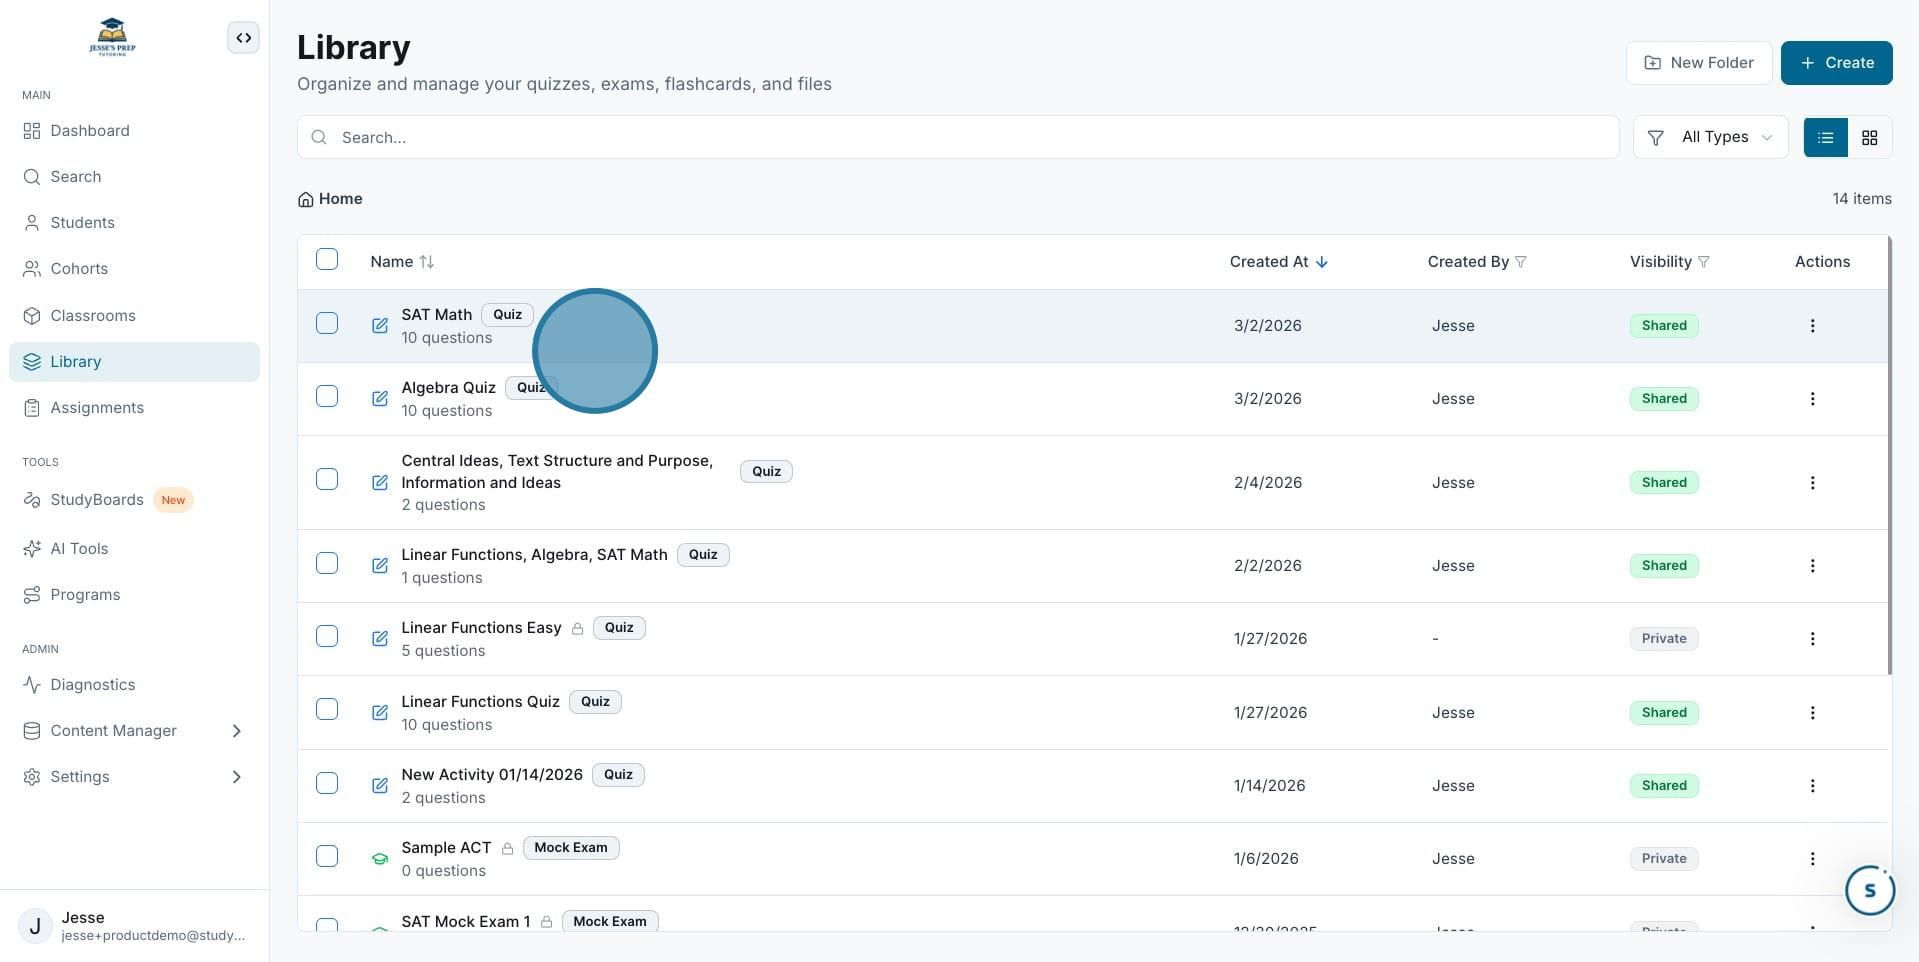Focus the library search field

pyautogui.click(x=958, y=137)
